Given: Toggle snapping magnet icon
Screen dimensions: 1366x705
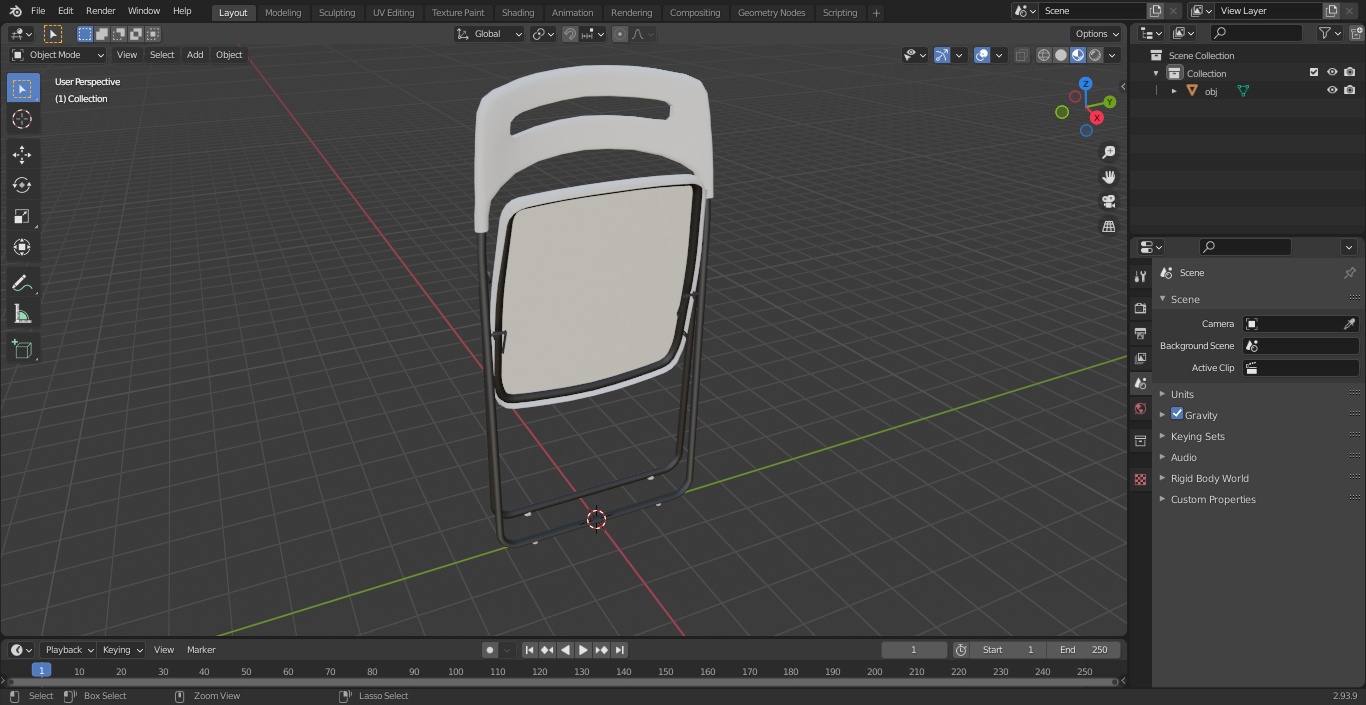Looking at the screenshot, I should 570,34.
